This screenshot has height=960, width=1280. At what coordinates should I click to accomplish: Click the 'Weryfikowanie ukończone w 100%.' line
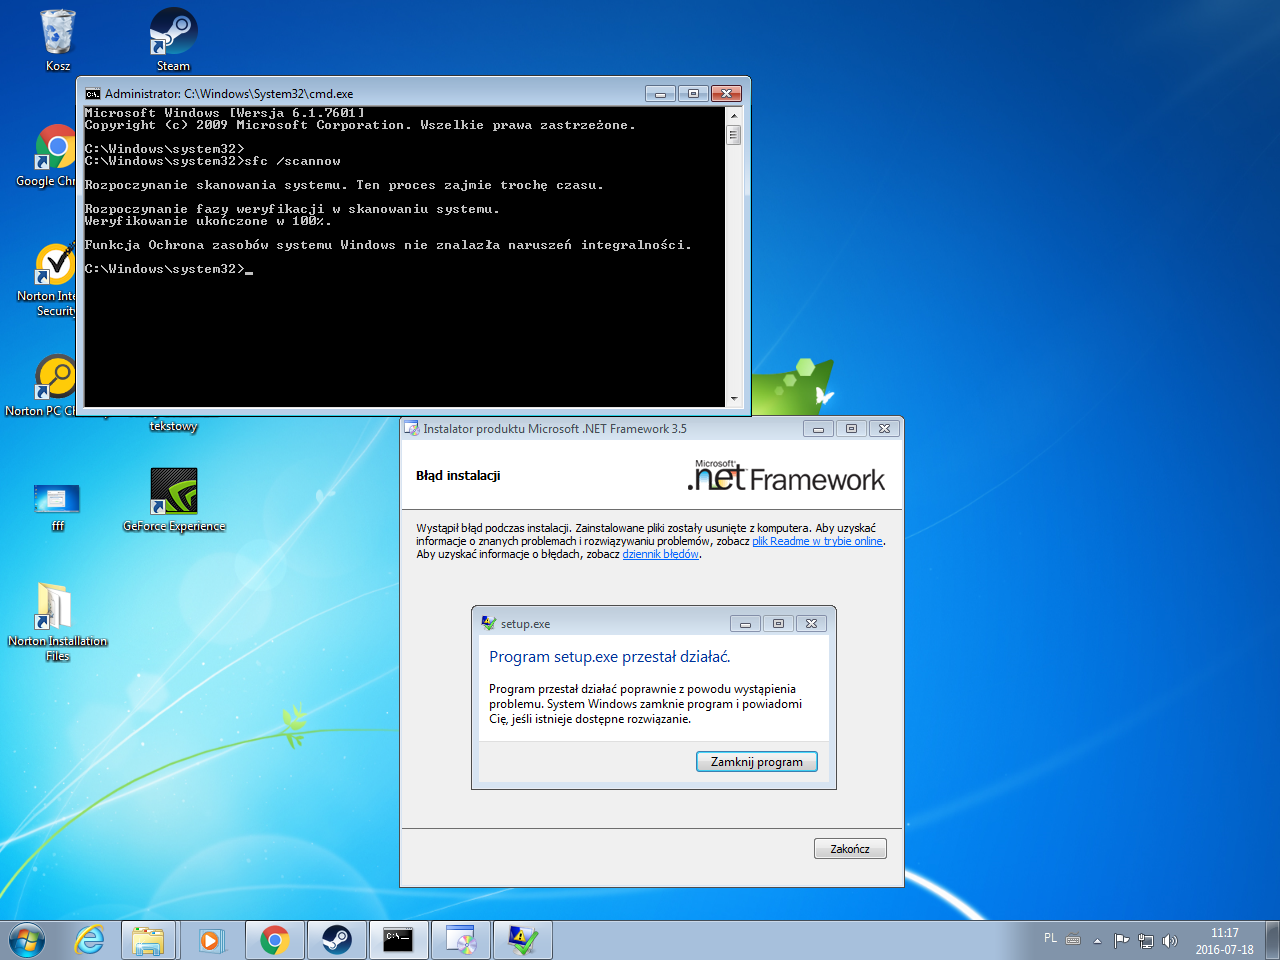[208, 221]
